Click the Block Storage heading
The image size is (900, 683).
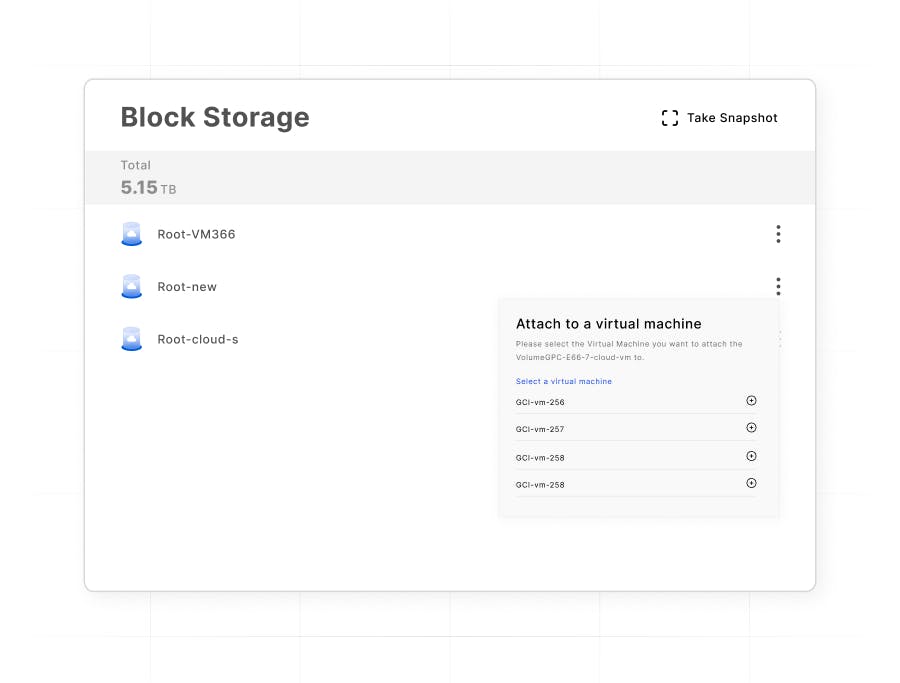[x=215, y=117]
